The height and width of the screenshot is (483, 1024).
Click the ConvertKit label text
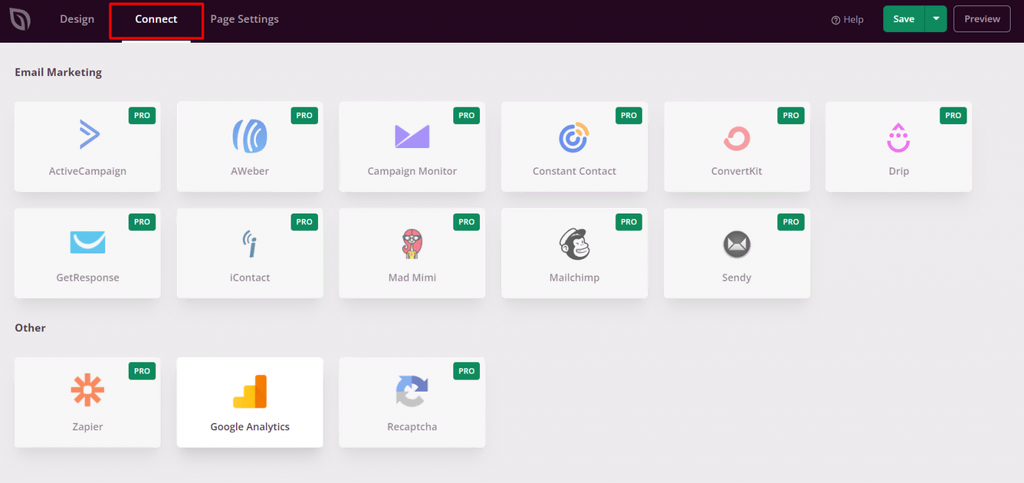[x=737, y=172]
